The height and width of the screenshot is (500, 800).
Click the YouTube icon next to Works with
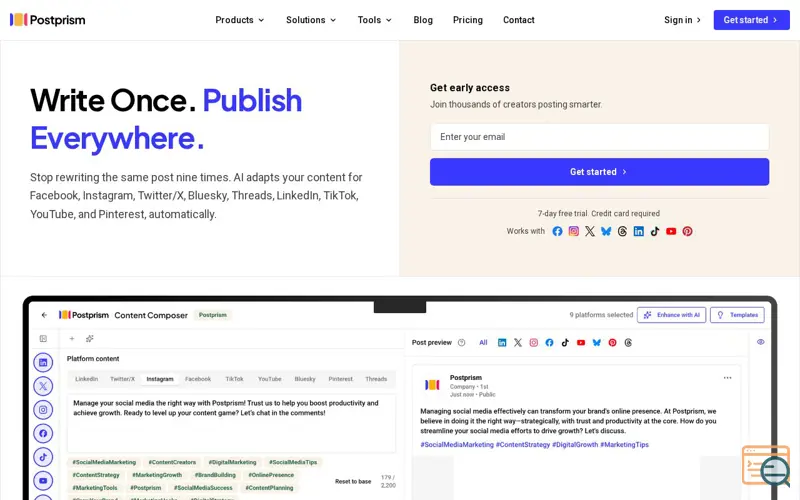point(671,231)
